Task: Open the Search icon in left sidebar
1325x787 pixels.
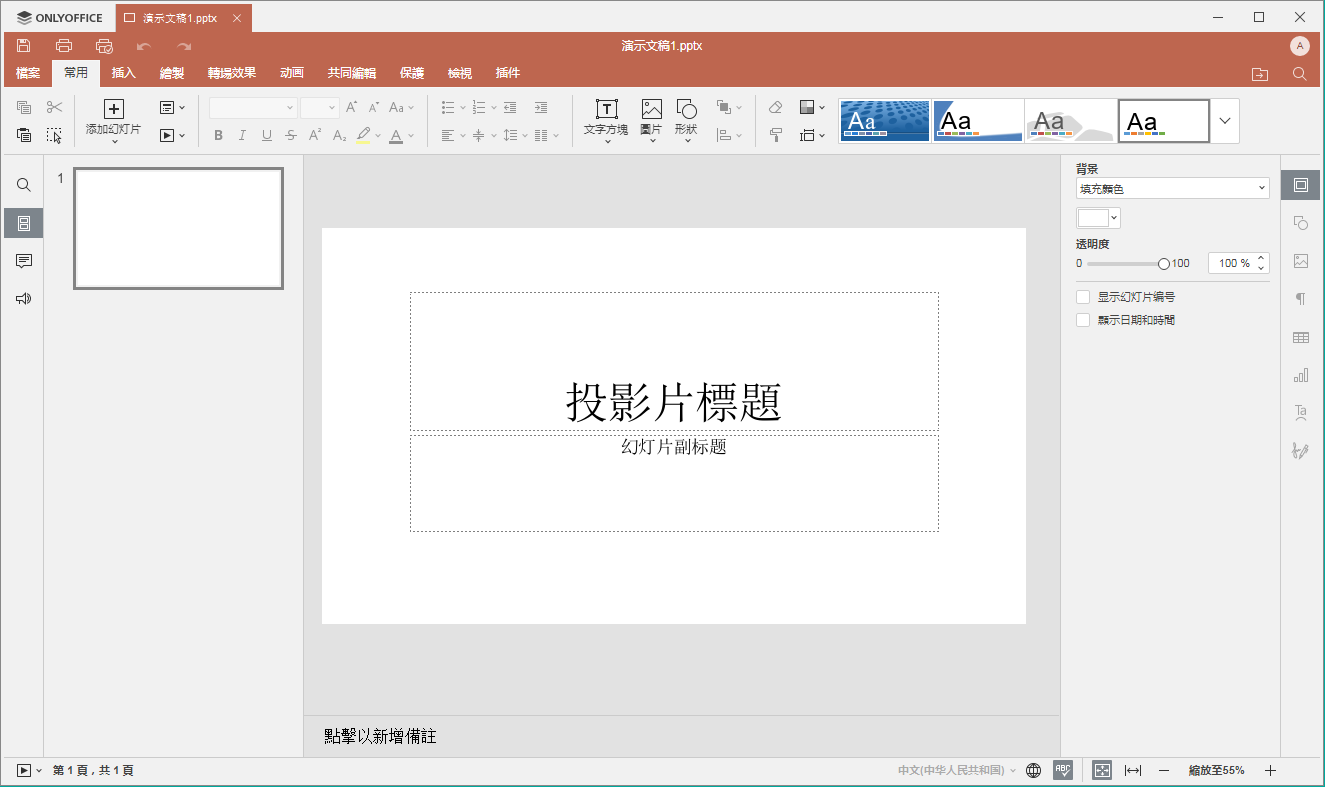Action: pyautogui.click(x=24, y=185)
